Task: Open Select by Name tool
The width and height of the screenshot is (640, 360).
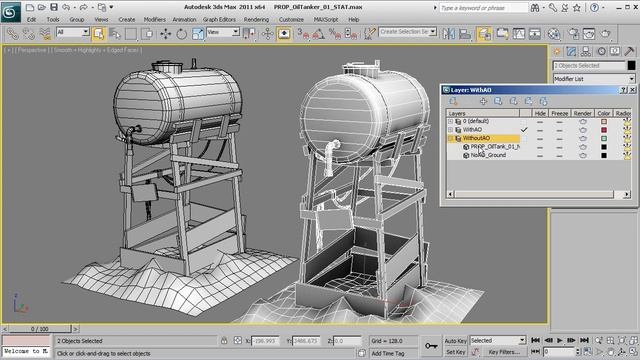Action: (115, 34)
